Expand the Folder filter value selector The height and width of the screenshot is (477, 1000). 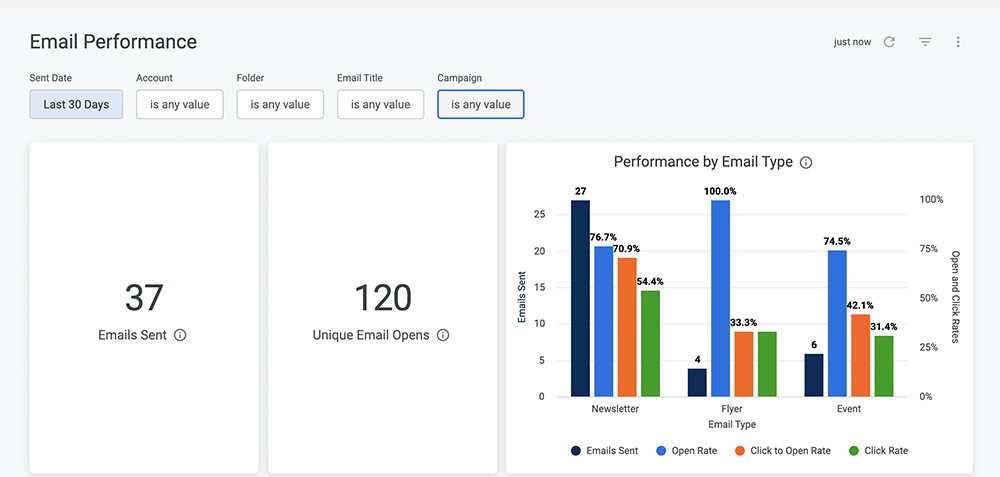pyautogui.click(x=280, y=104)
